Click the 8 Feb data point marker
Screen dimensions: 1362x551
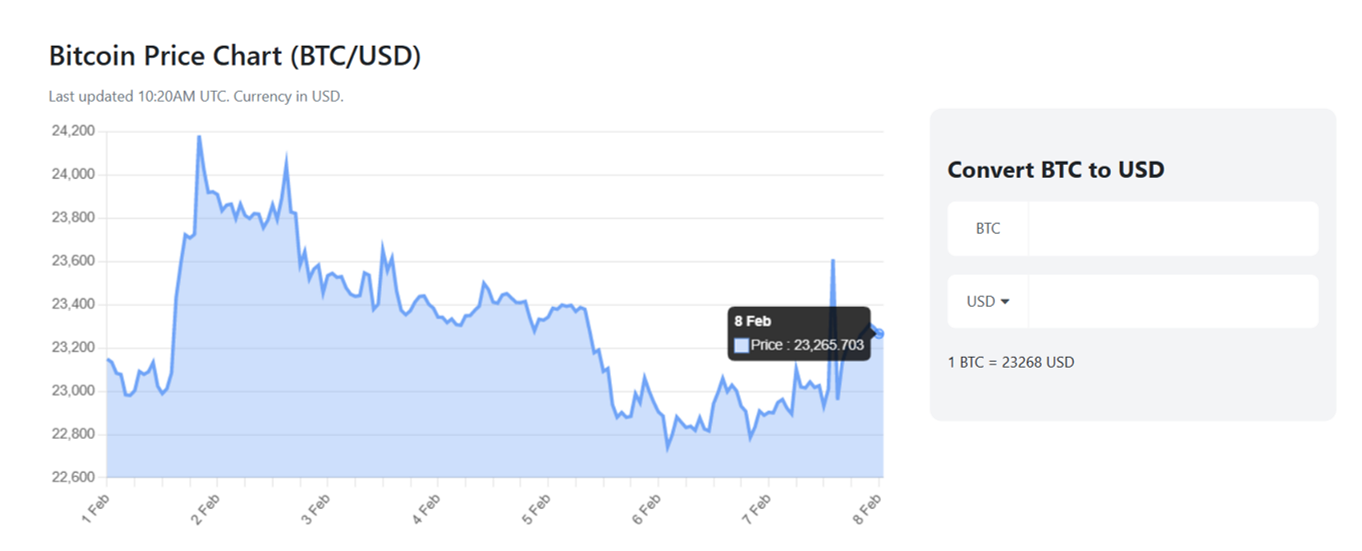coord(879,333)
